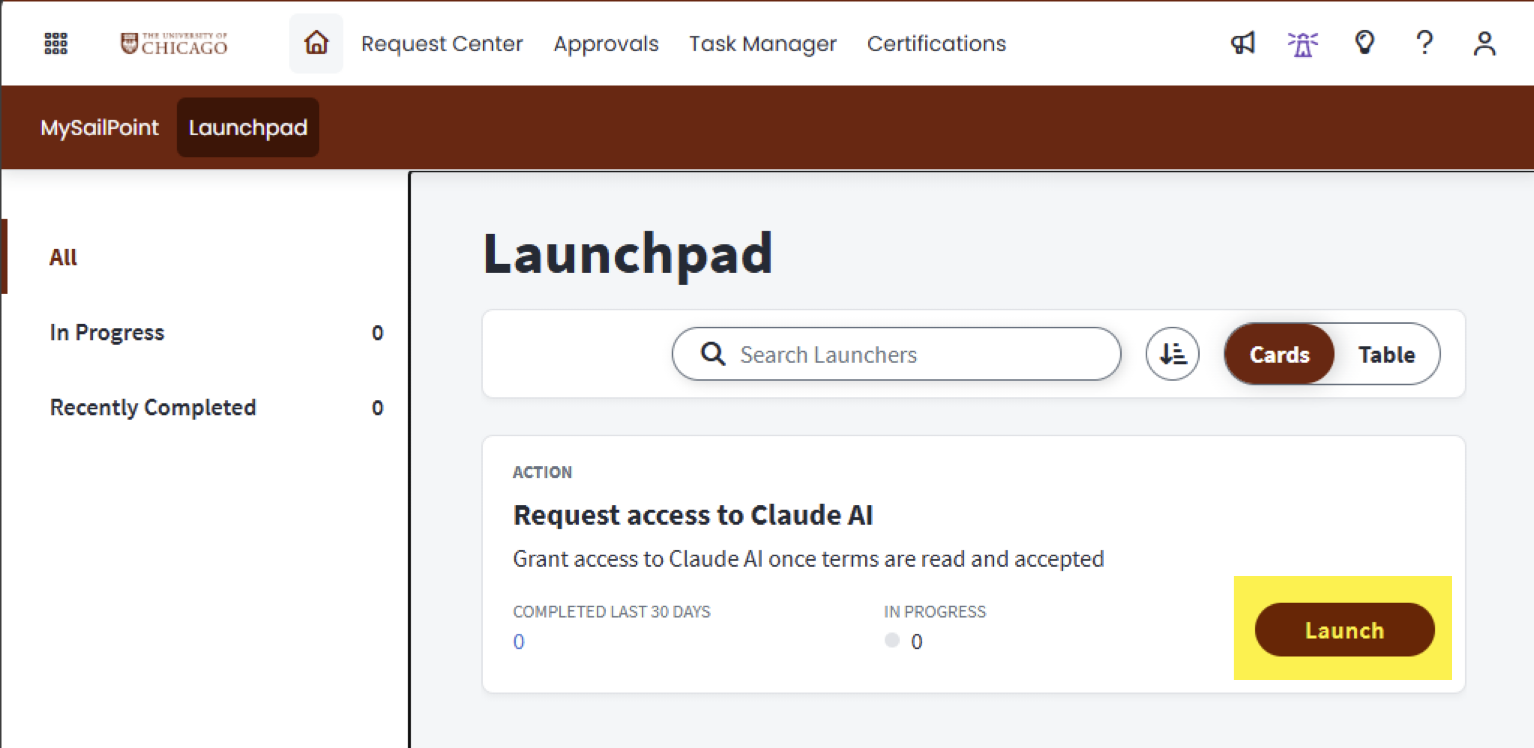Click the card description about Claude AI terms
The width and height of the screenshot is (1534, 748).
click(808, 558)
